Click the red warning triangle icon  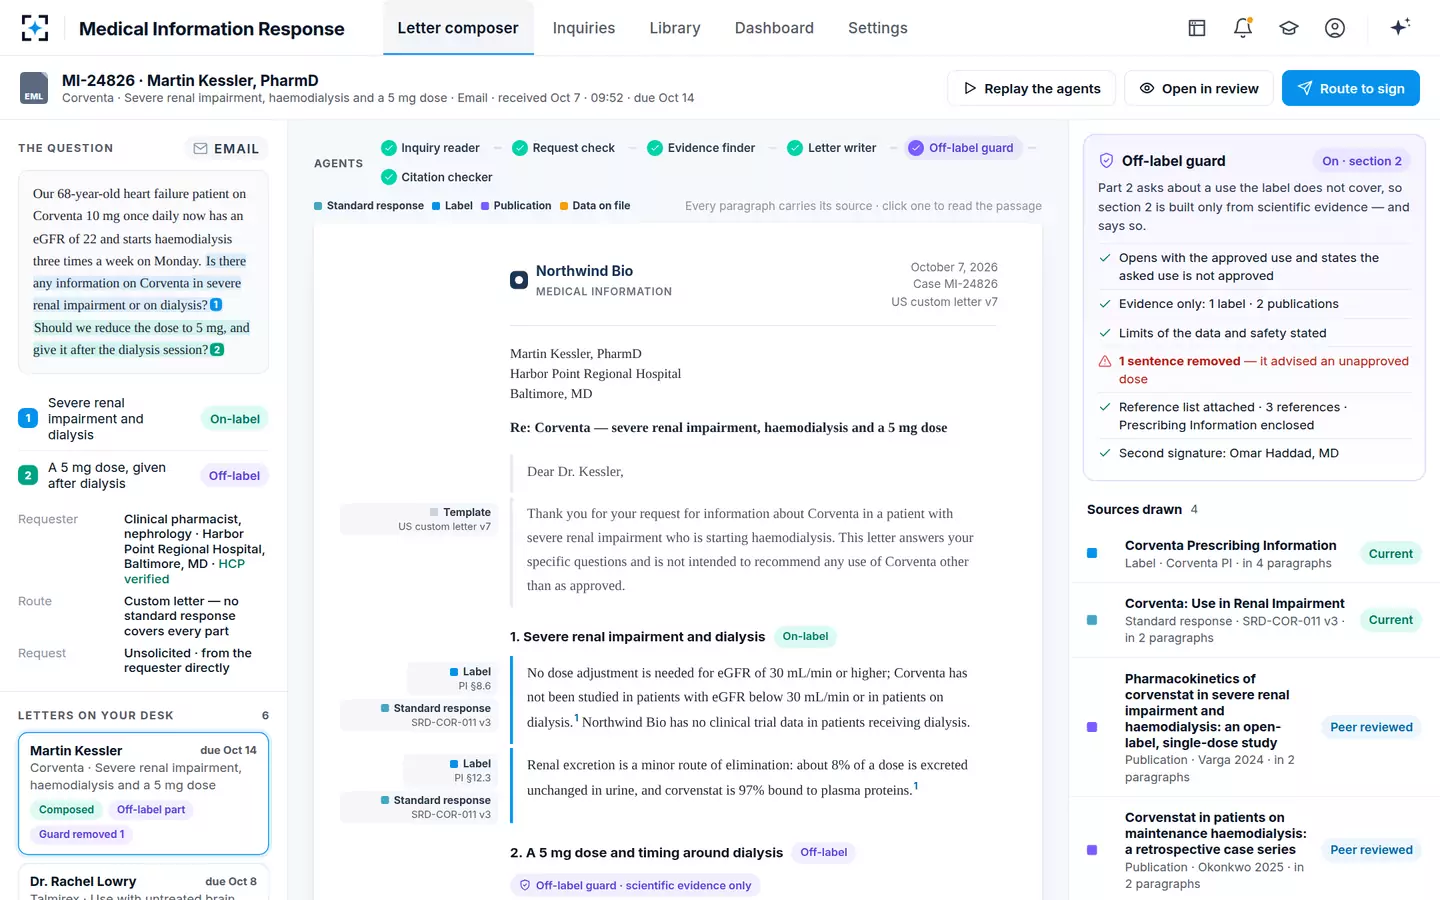[1105, 361]
